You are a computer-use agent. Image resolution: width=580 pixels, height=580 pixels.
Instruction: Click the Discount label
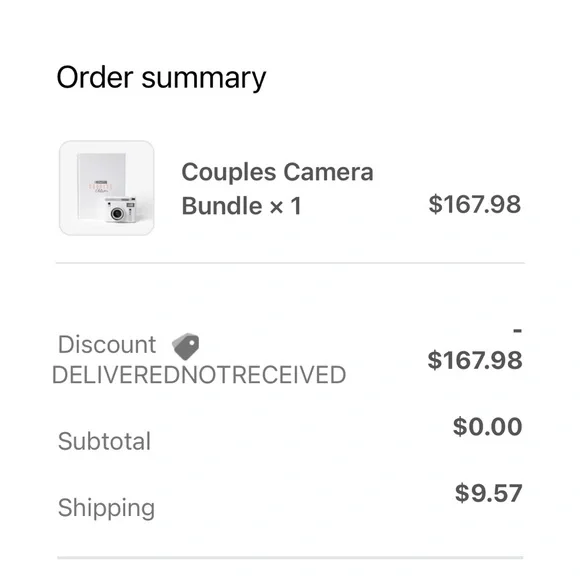point(107,344)
